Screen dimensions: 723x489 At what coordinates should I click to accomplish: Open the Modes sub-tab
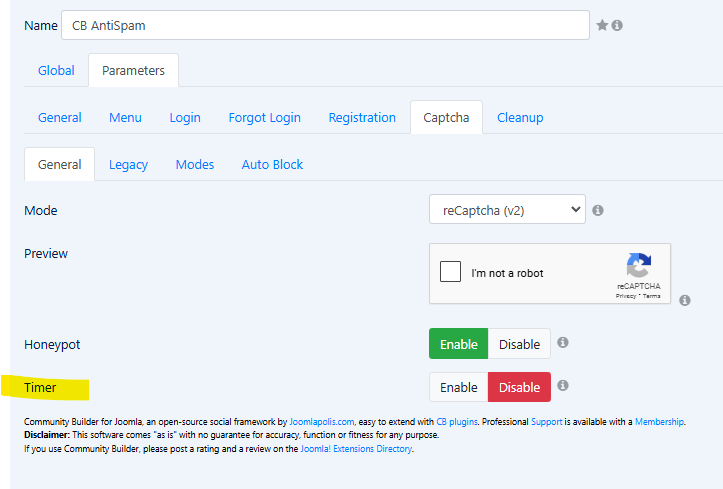[195, 165]
